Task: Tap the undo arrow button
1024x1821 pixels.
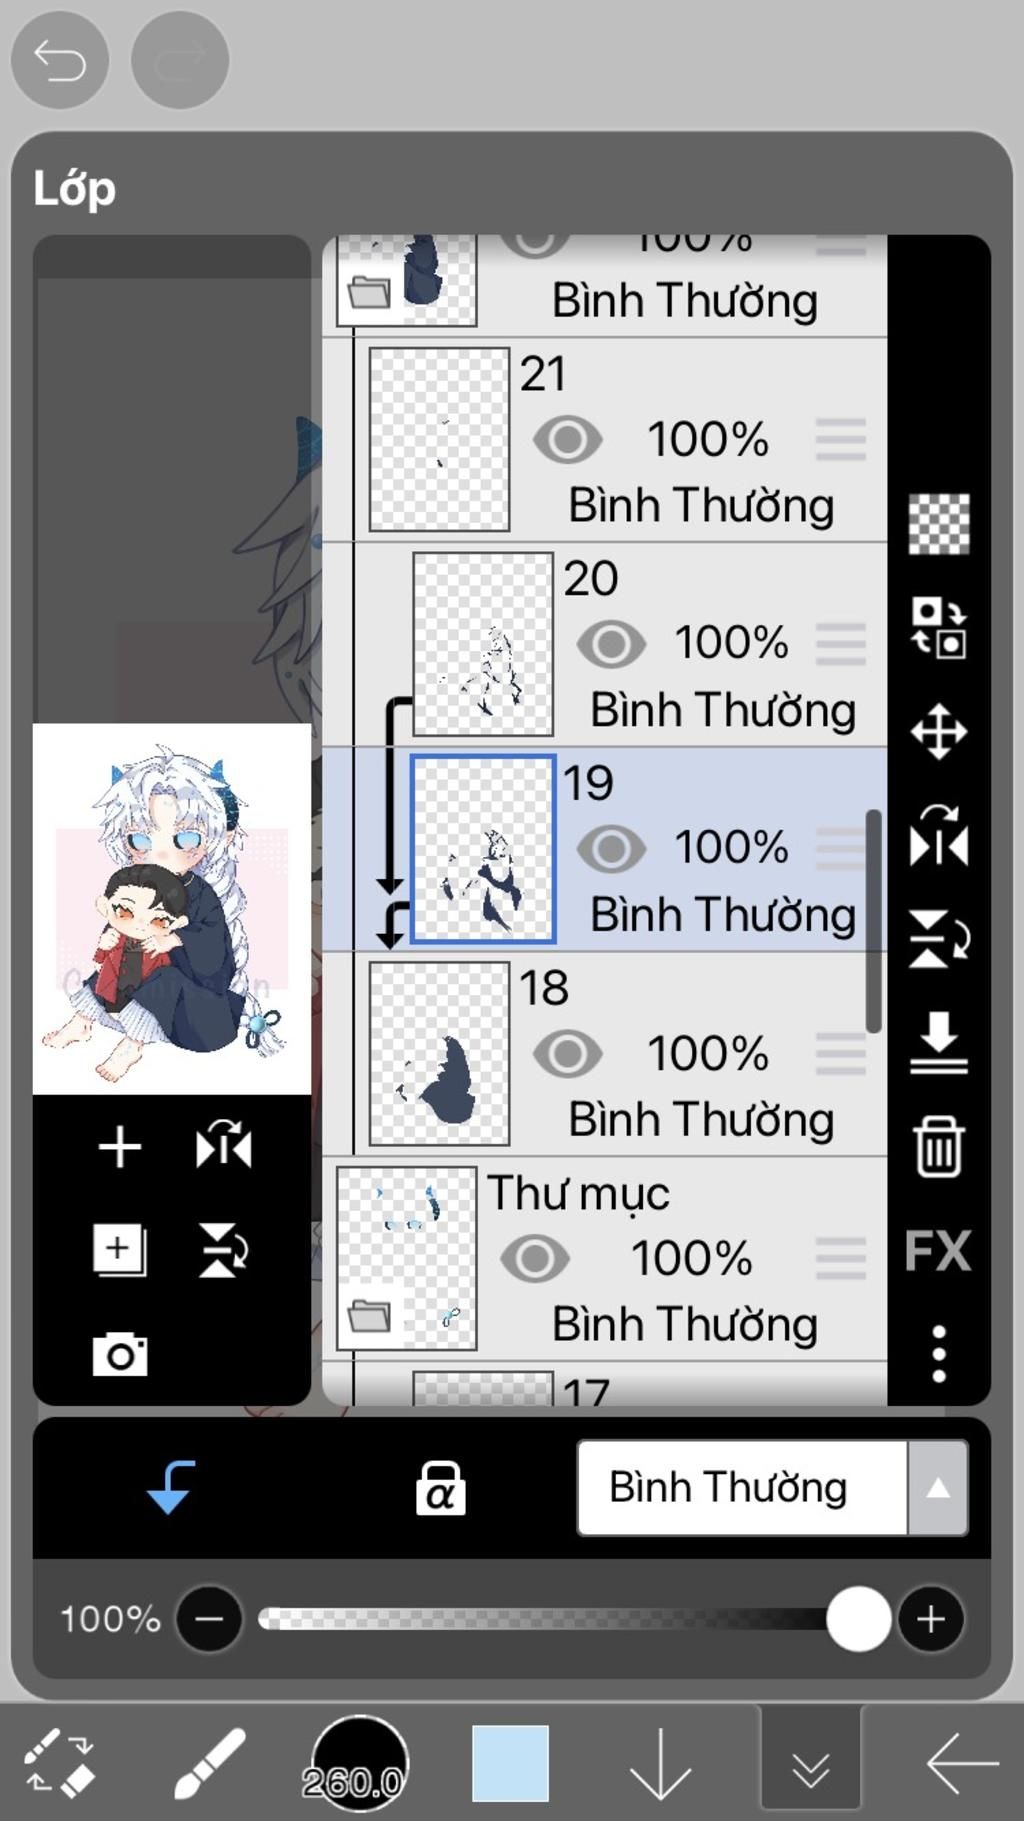Action: (x=60, y=61)
